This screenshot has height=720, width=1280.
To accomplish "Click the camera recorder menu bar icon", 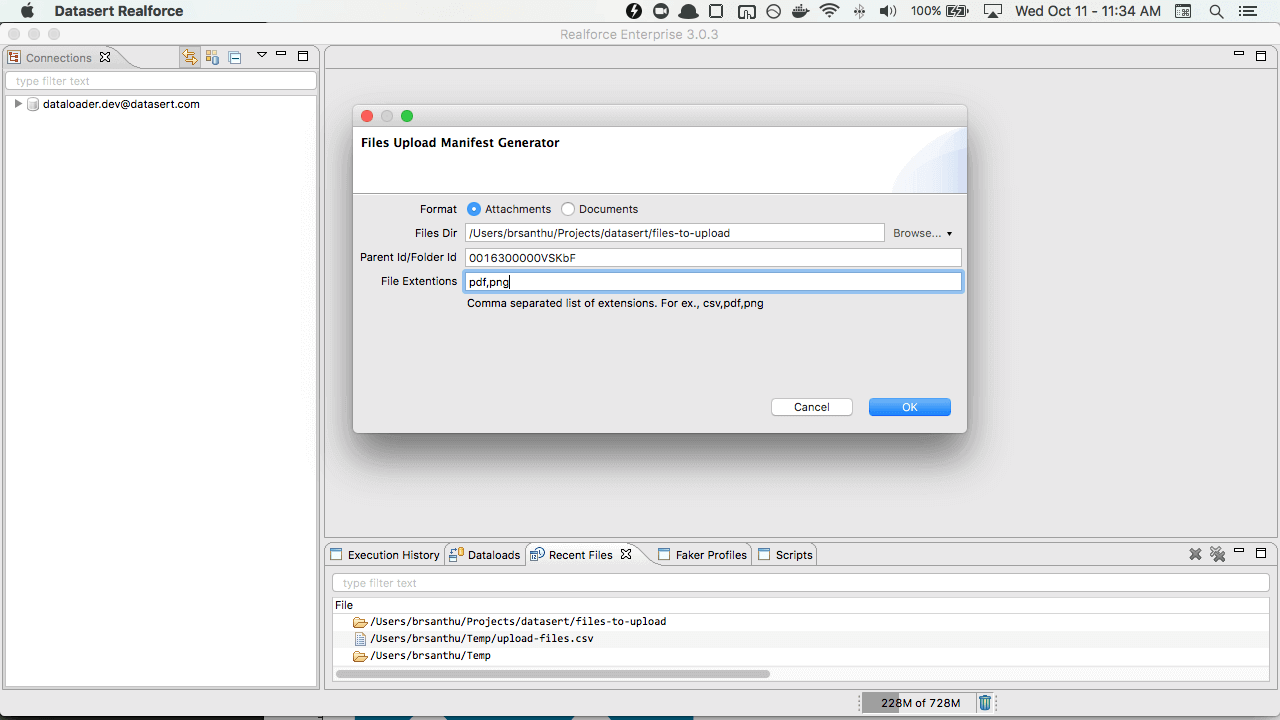I will tap(661, 11).
